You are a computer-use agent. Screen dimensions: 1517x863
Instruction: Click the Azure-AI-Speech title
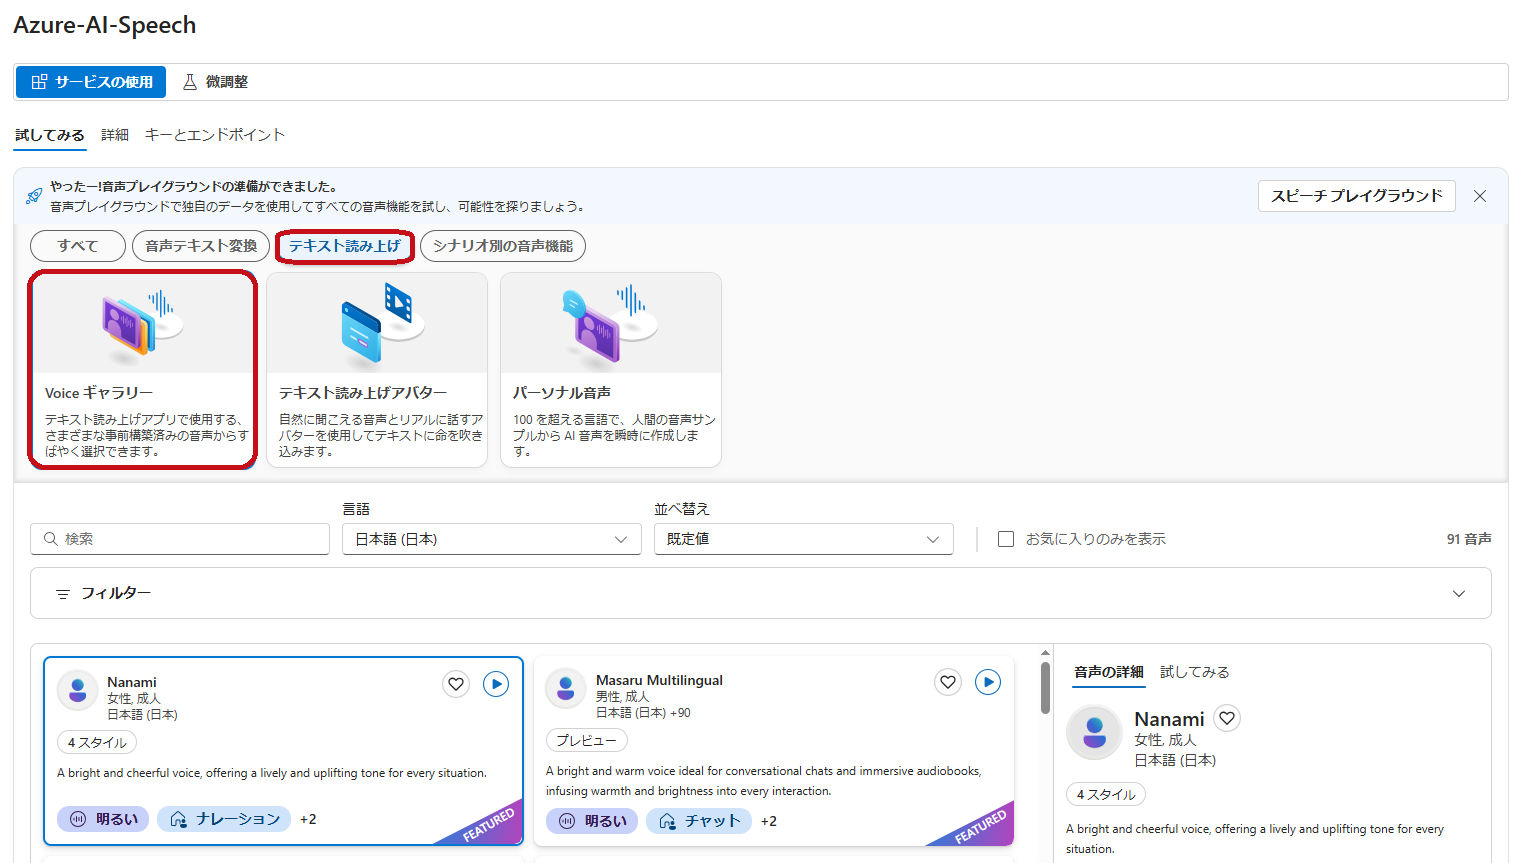point(105,25)
